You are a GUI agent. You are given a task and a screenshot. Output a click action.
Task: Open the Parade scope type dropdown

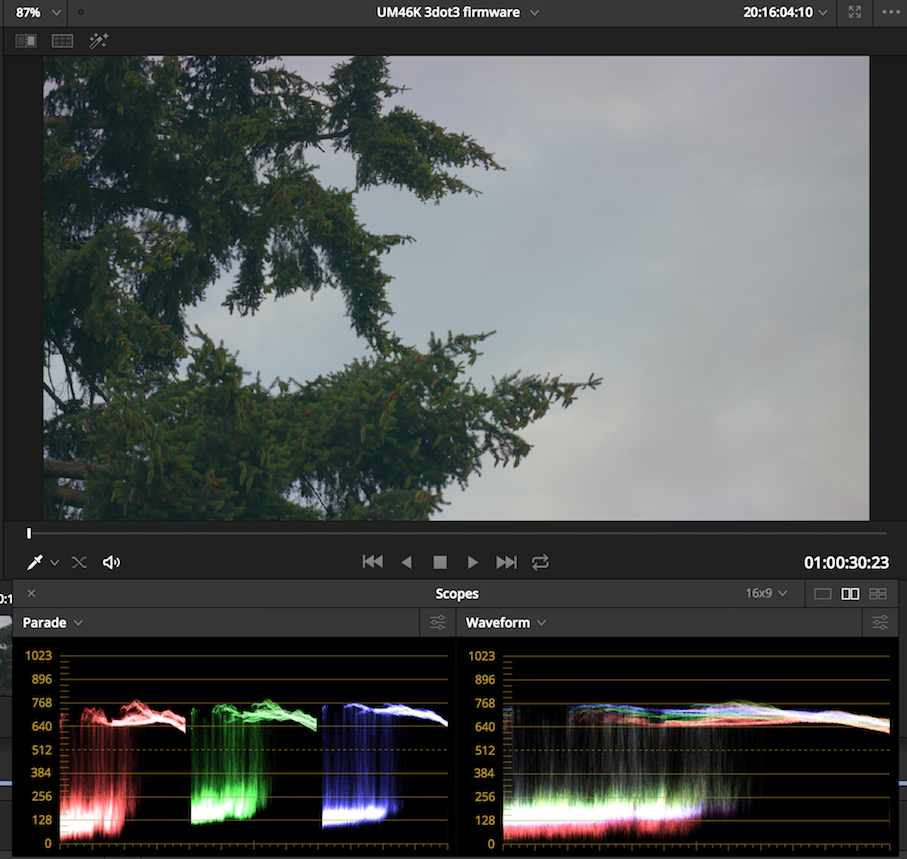point(53,622)
